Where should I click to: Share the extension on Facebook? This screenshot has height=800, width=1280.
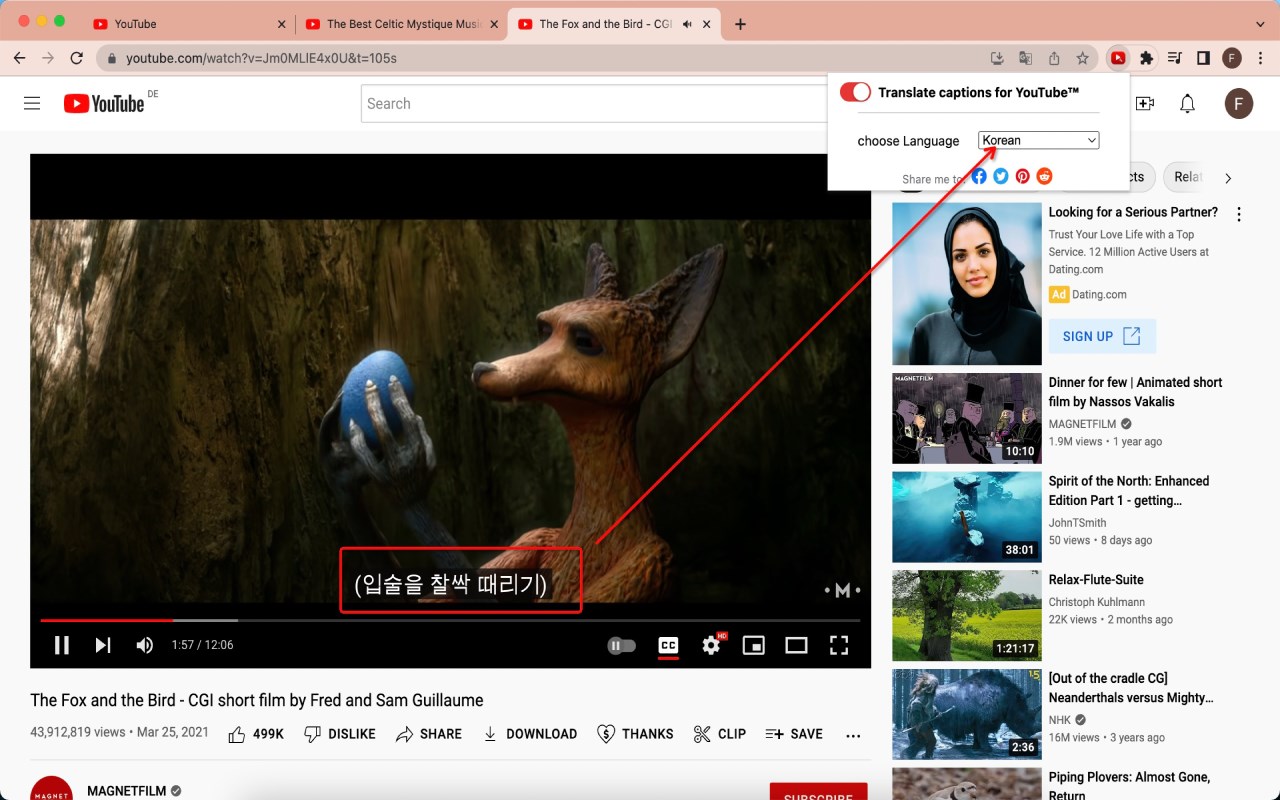(979, 176)
